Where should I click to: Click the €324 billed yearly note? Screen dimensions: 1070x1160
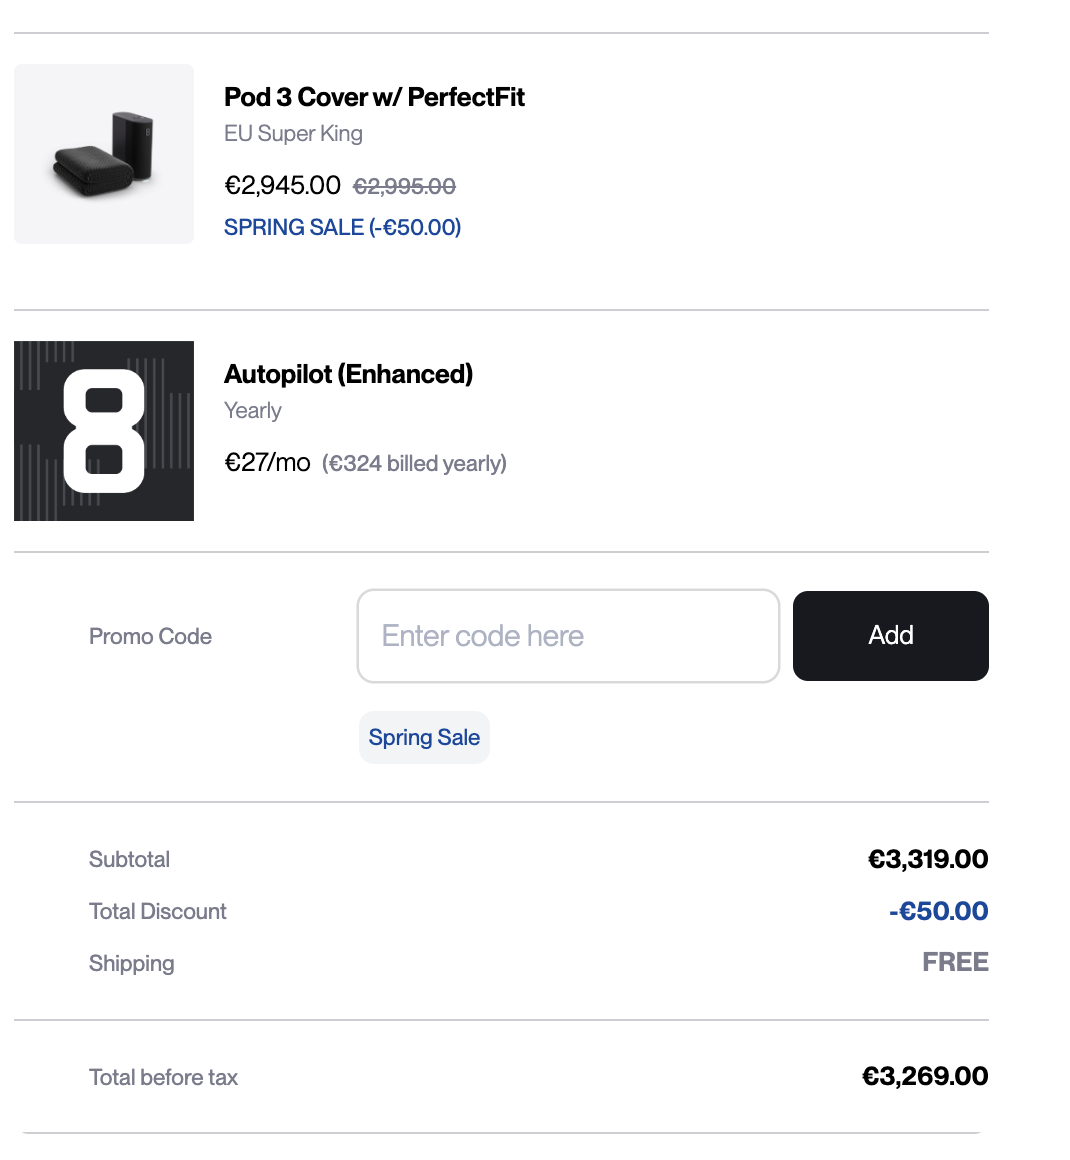tap(414, 463)
